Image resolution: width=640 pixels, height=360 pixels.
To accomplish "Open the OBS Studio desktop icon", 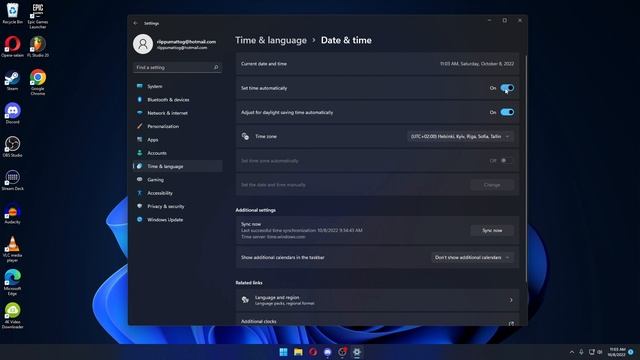I will [x=13, y=147].
